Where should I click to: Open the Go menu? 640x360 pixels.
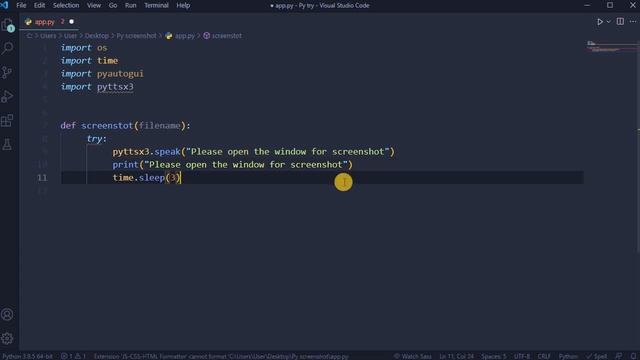click(x=113, y=5)
